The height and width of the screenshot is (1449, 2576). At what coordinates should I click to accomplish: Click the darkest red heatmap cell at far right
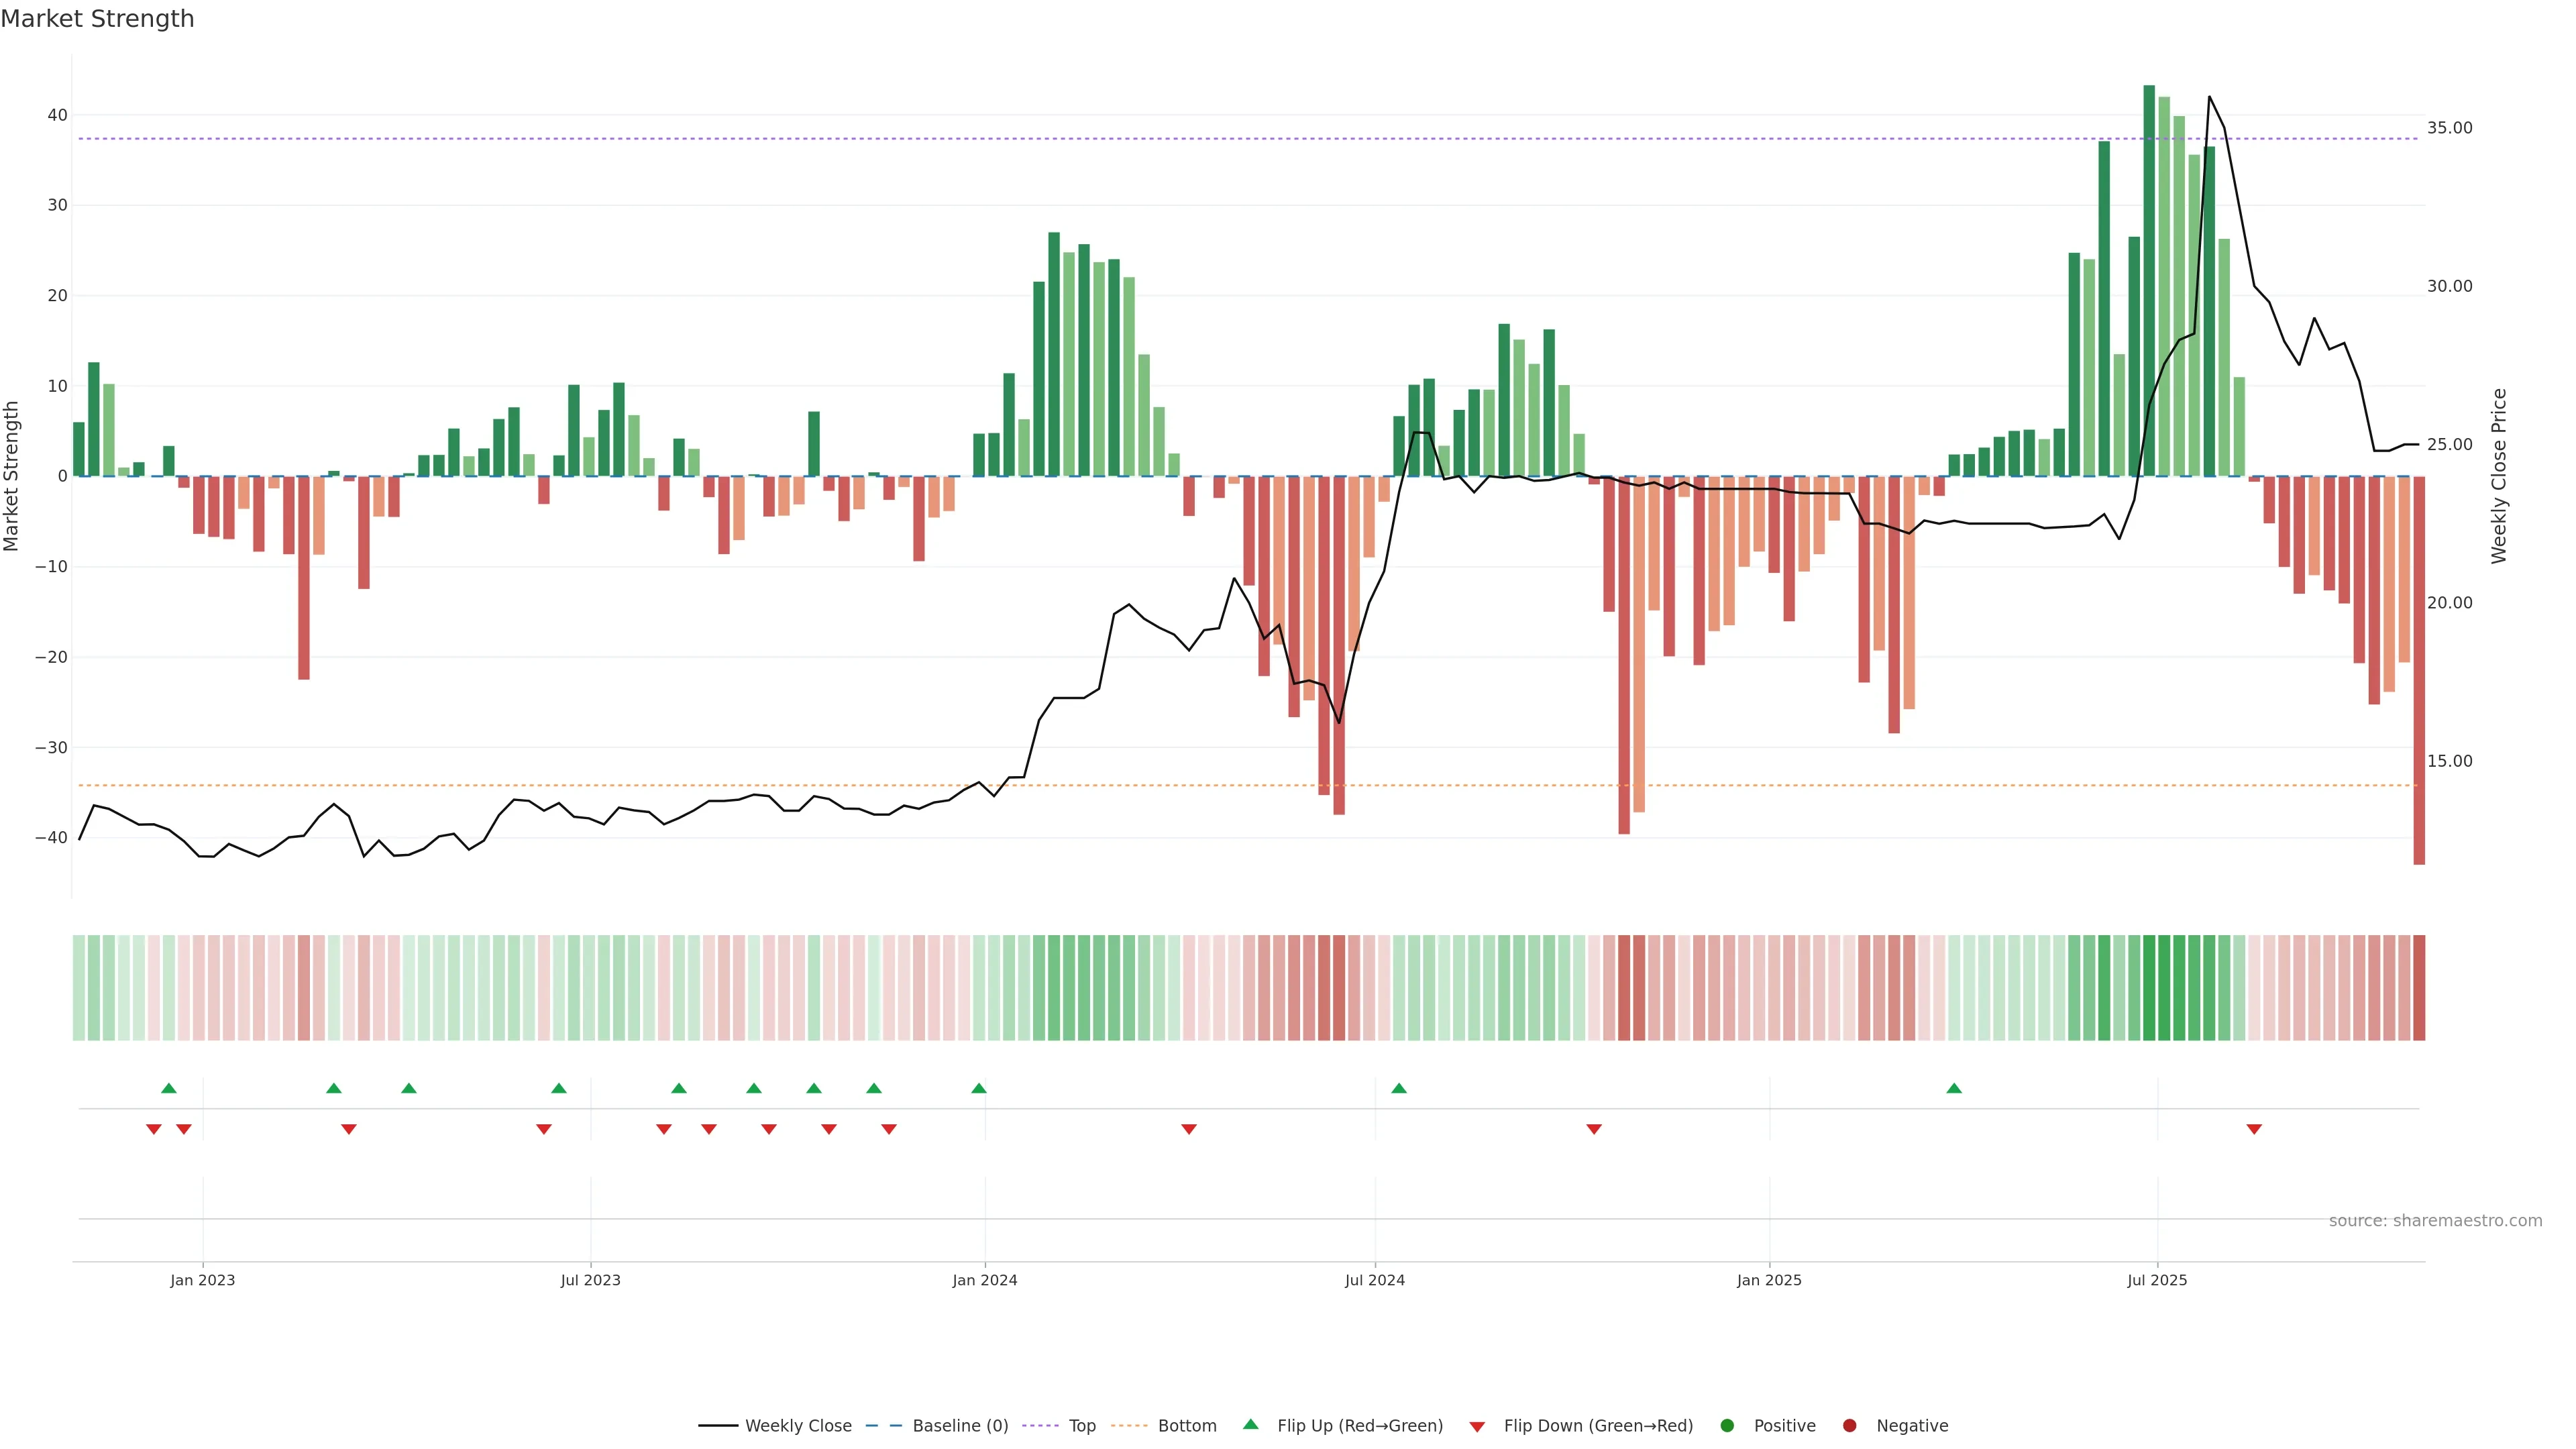tap(2418, 987)
